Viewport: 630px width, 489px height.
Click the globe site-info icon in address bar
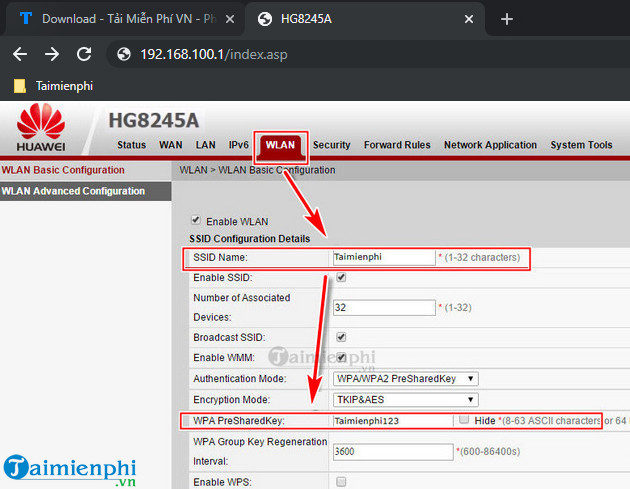tap(124, 54)
